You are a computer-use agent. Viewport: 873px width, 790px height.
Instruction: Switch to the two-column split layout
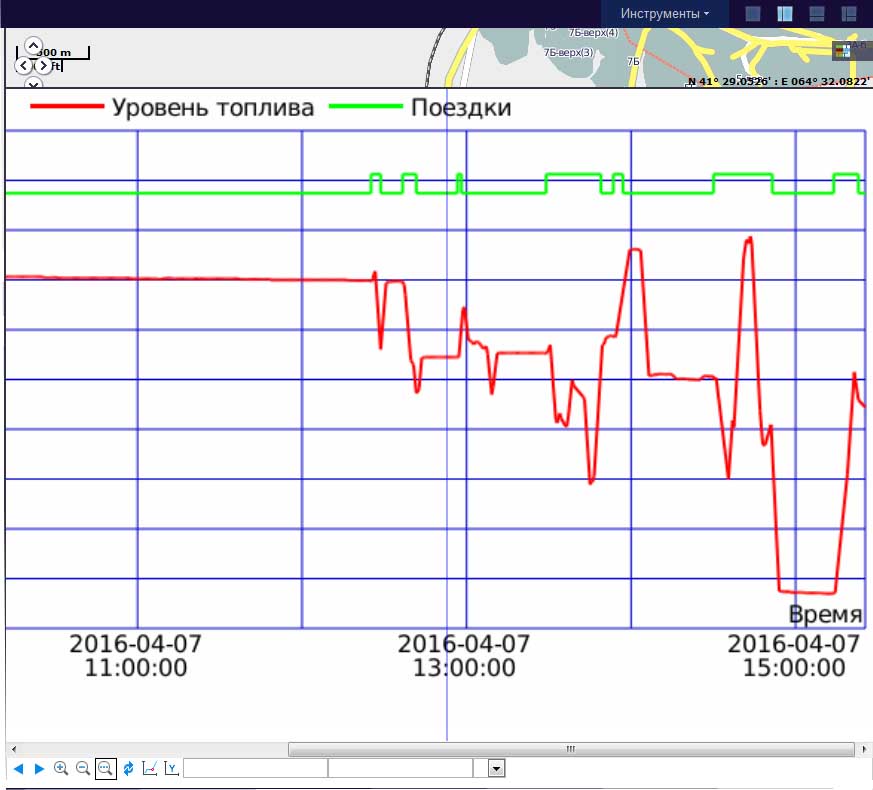(785, 14)
